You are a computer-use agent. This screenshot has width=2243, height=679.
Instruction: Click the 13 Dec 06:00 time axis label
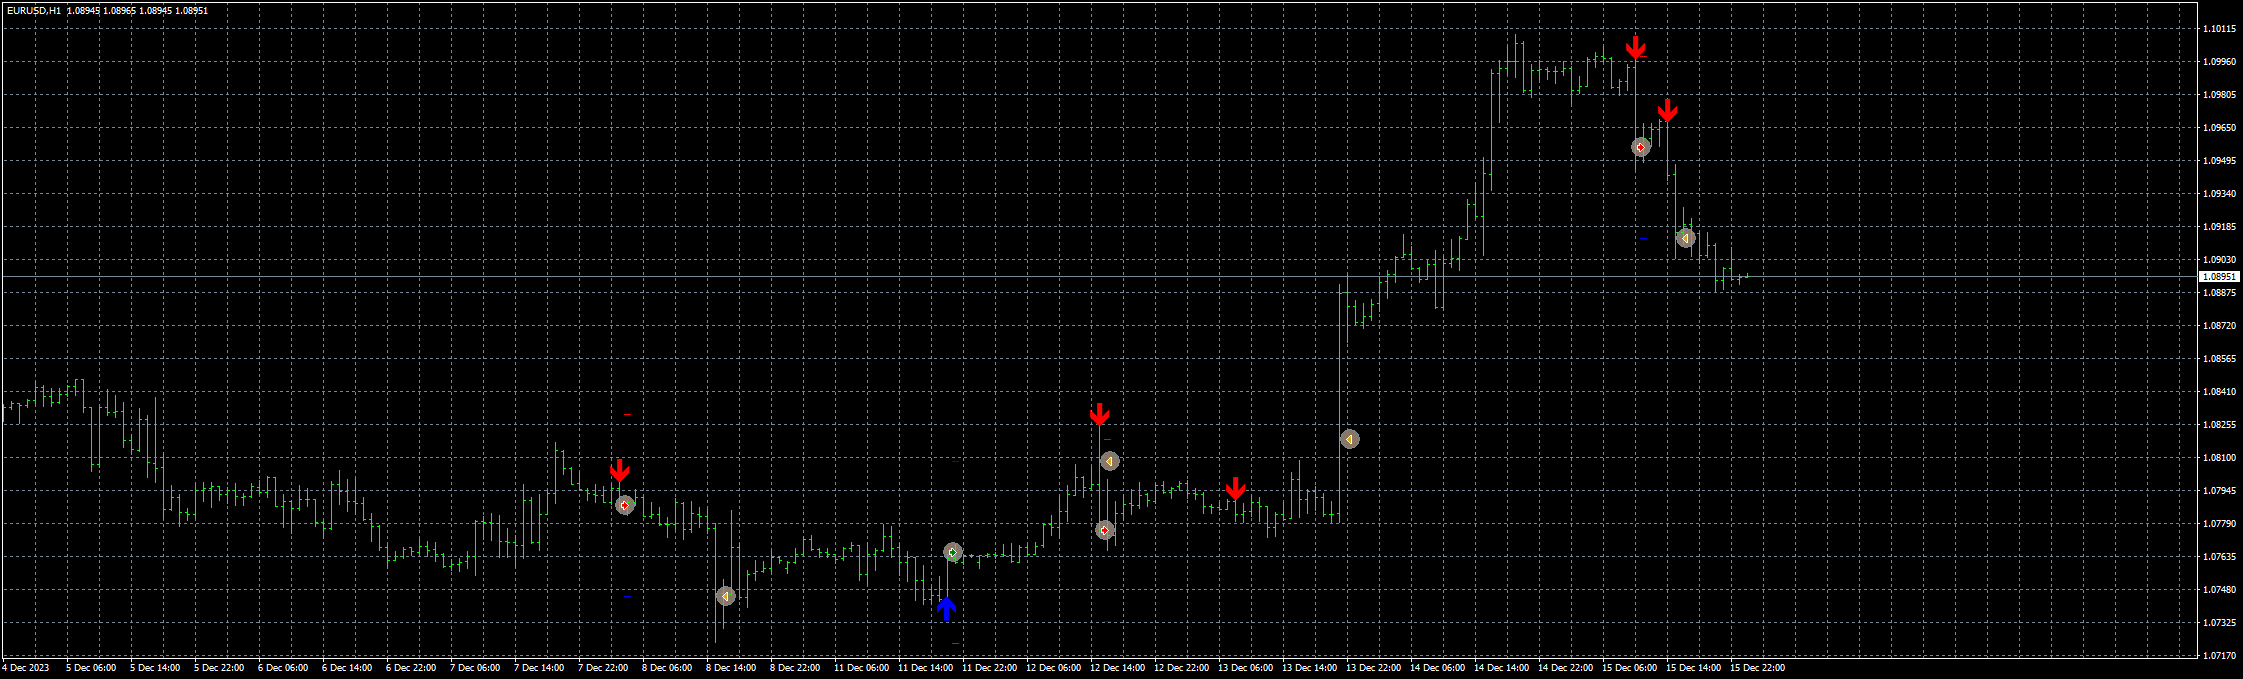(x=1245, y=668)
